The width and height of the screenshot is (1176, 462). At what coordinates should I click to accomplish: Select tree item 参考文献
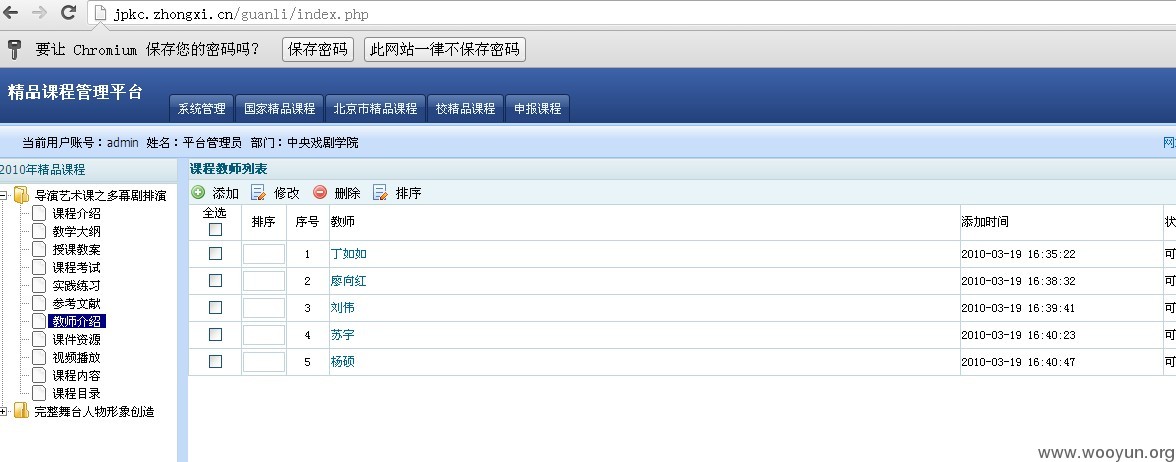tap(76, 304)
